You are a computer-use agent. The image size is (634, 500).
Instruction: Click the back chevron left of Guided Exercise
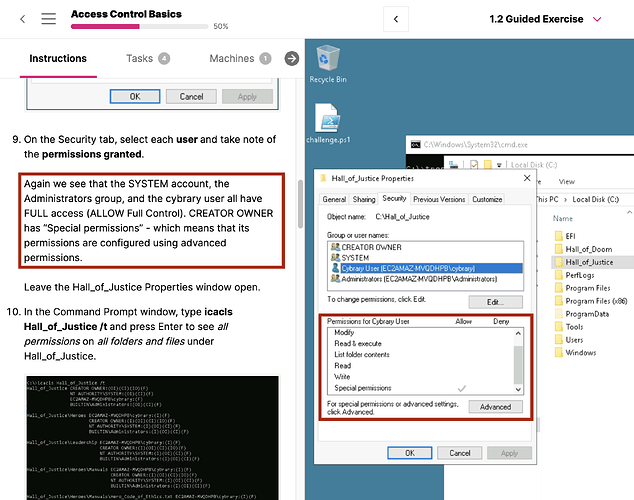[396, 19]
